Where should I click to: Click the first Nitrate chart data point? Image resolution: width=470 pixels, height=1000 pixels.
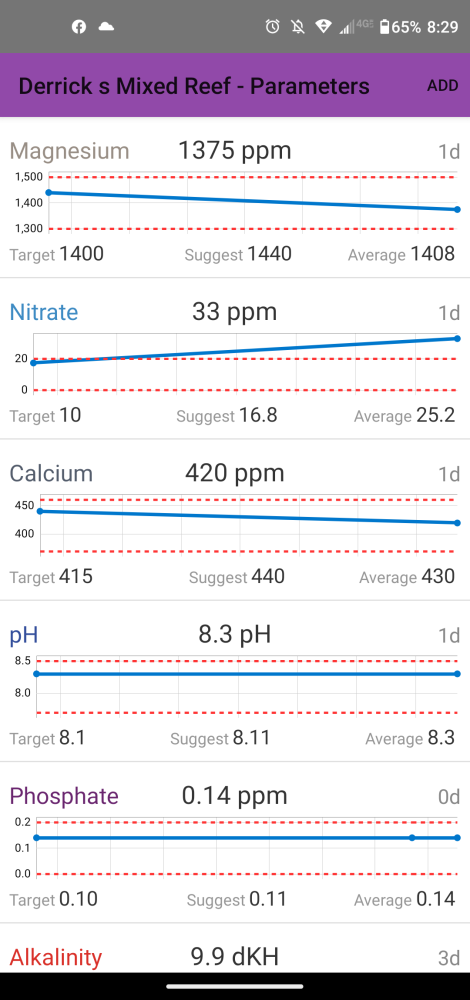(34, 362)
